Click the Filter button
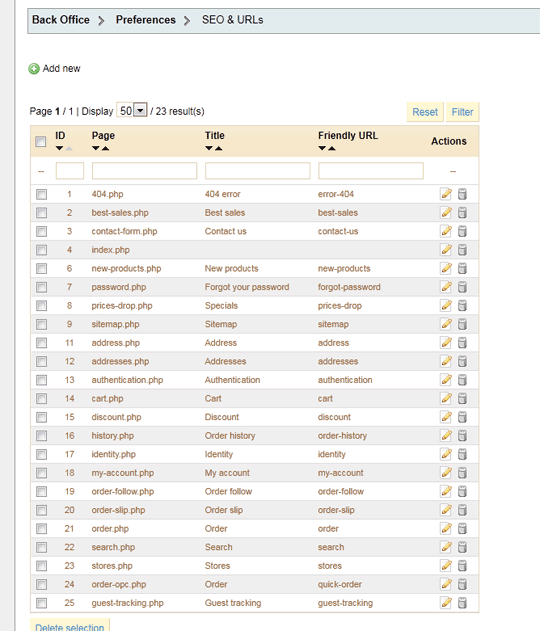The width and height of the screenshot is (540, 631). point(462,112)
